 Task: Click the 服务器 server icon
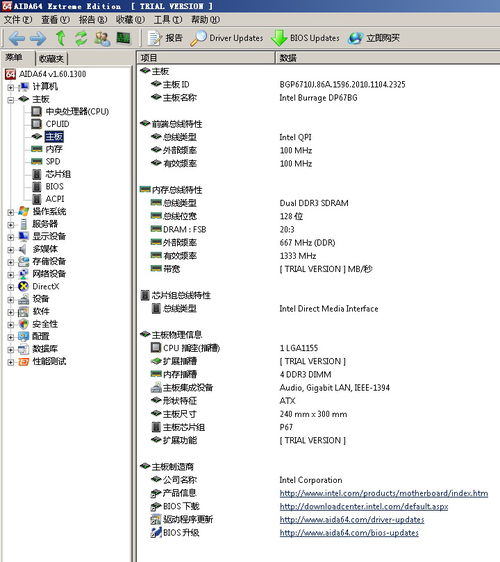pyautogui.click(x=24, y=224)
